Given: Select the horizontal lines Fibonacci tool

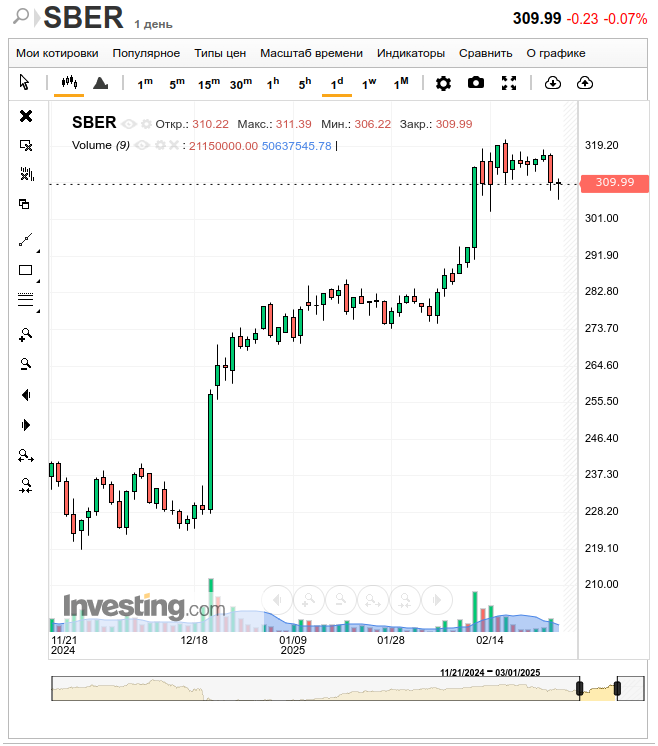Looking at the screenshot, I should (x=26, y=299).
